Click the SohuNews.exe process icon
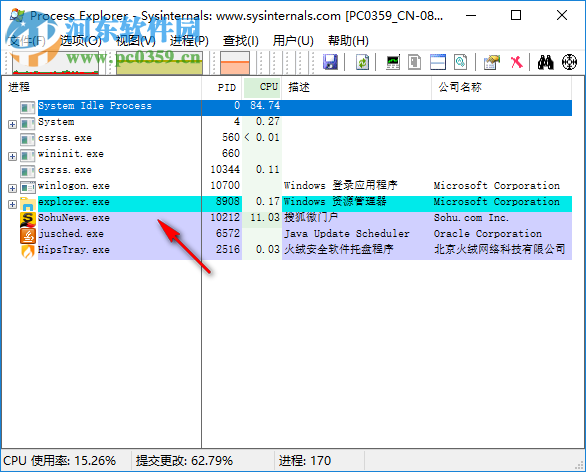Viewport: 586px width, 472px height. click(x=28, y=219)
